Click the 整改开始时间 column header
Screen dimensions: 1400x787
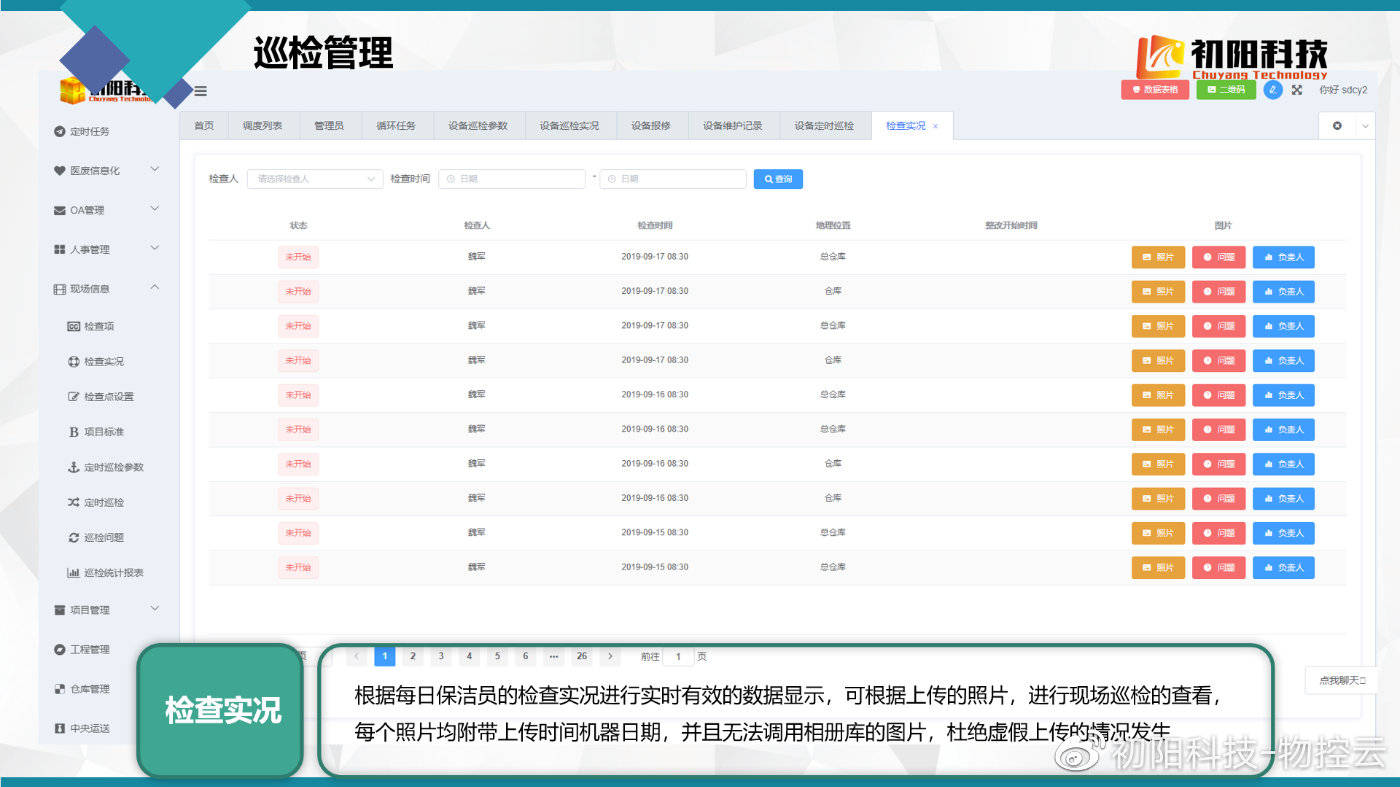coord(1011,225)
